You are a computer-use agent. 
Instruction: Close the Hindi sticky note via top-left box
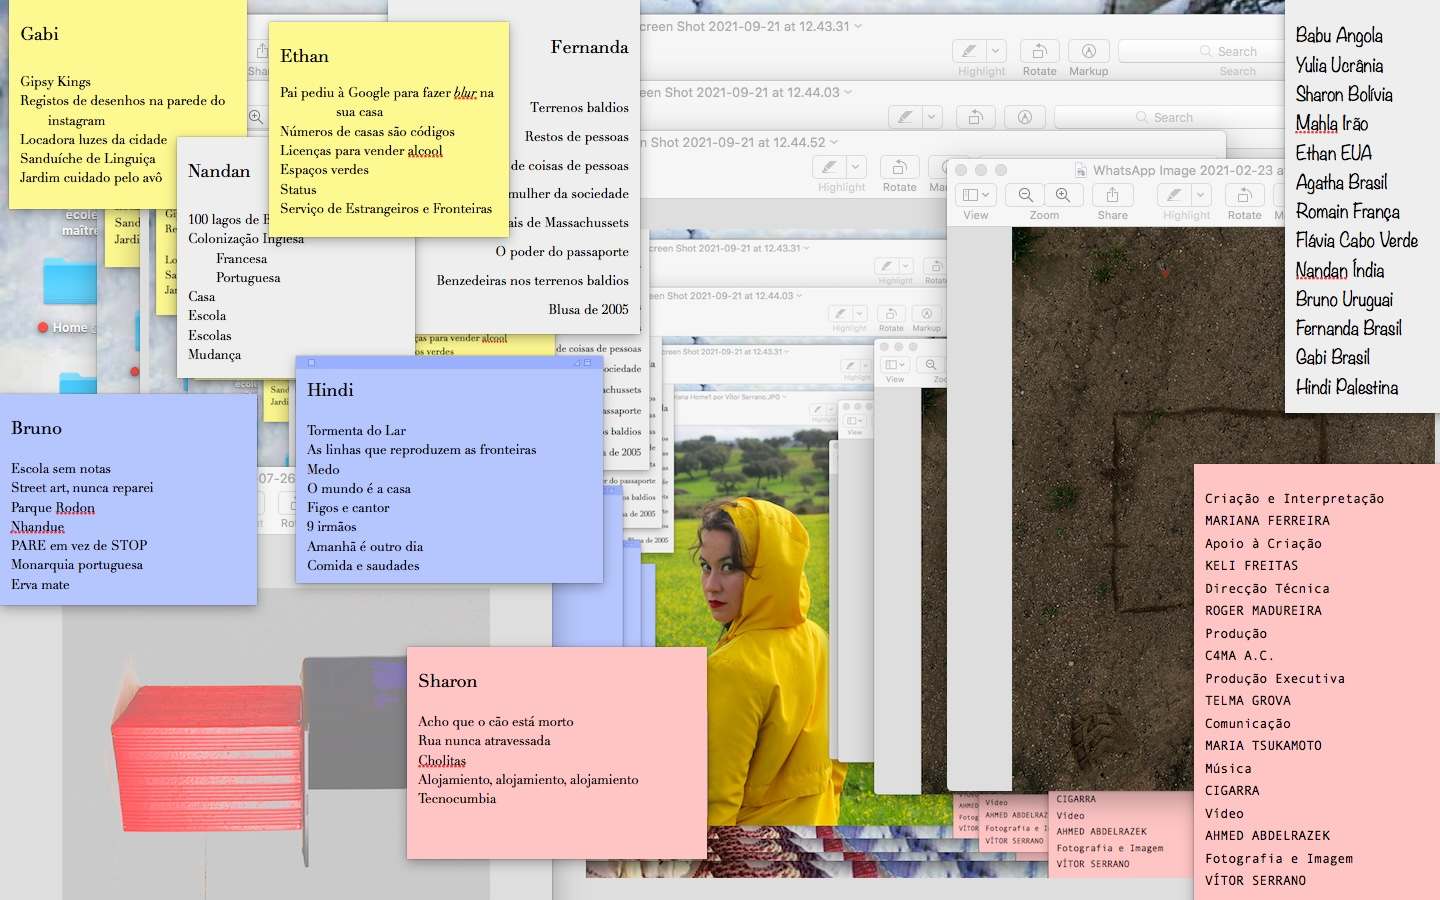(x=311, y=363)
